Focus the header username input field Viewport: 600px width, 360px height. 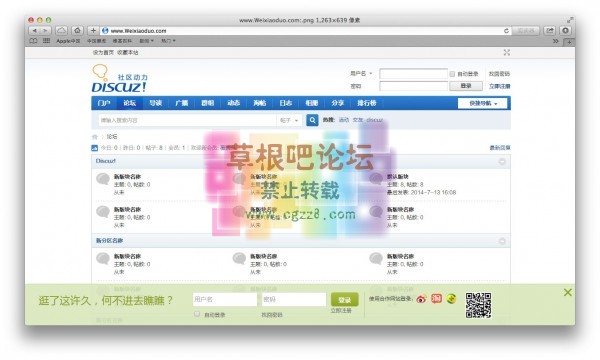pos(414,73)
